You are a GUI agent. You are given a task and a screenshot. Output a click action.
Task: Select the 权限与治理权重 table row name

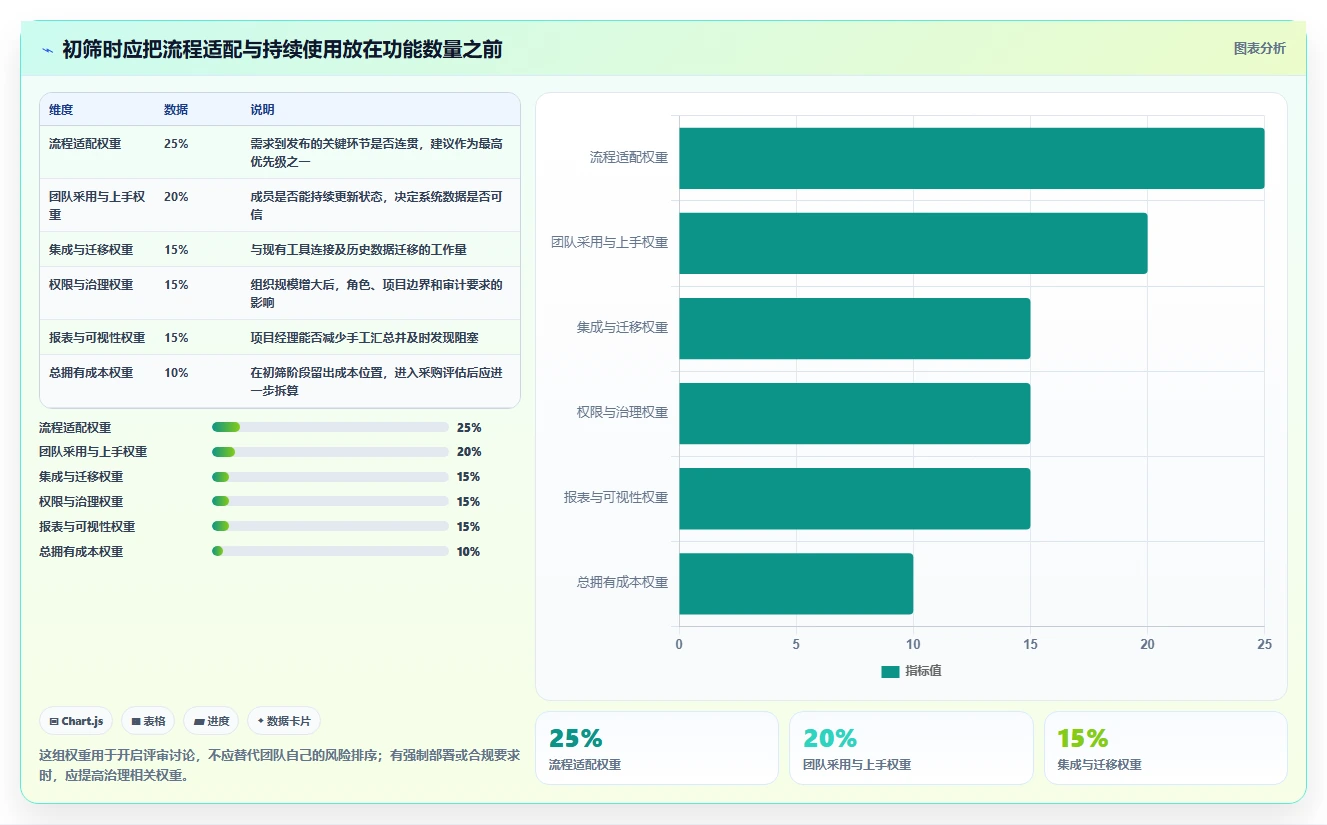(91, 285)
